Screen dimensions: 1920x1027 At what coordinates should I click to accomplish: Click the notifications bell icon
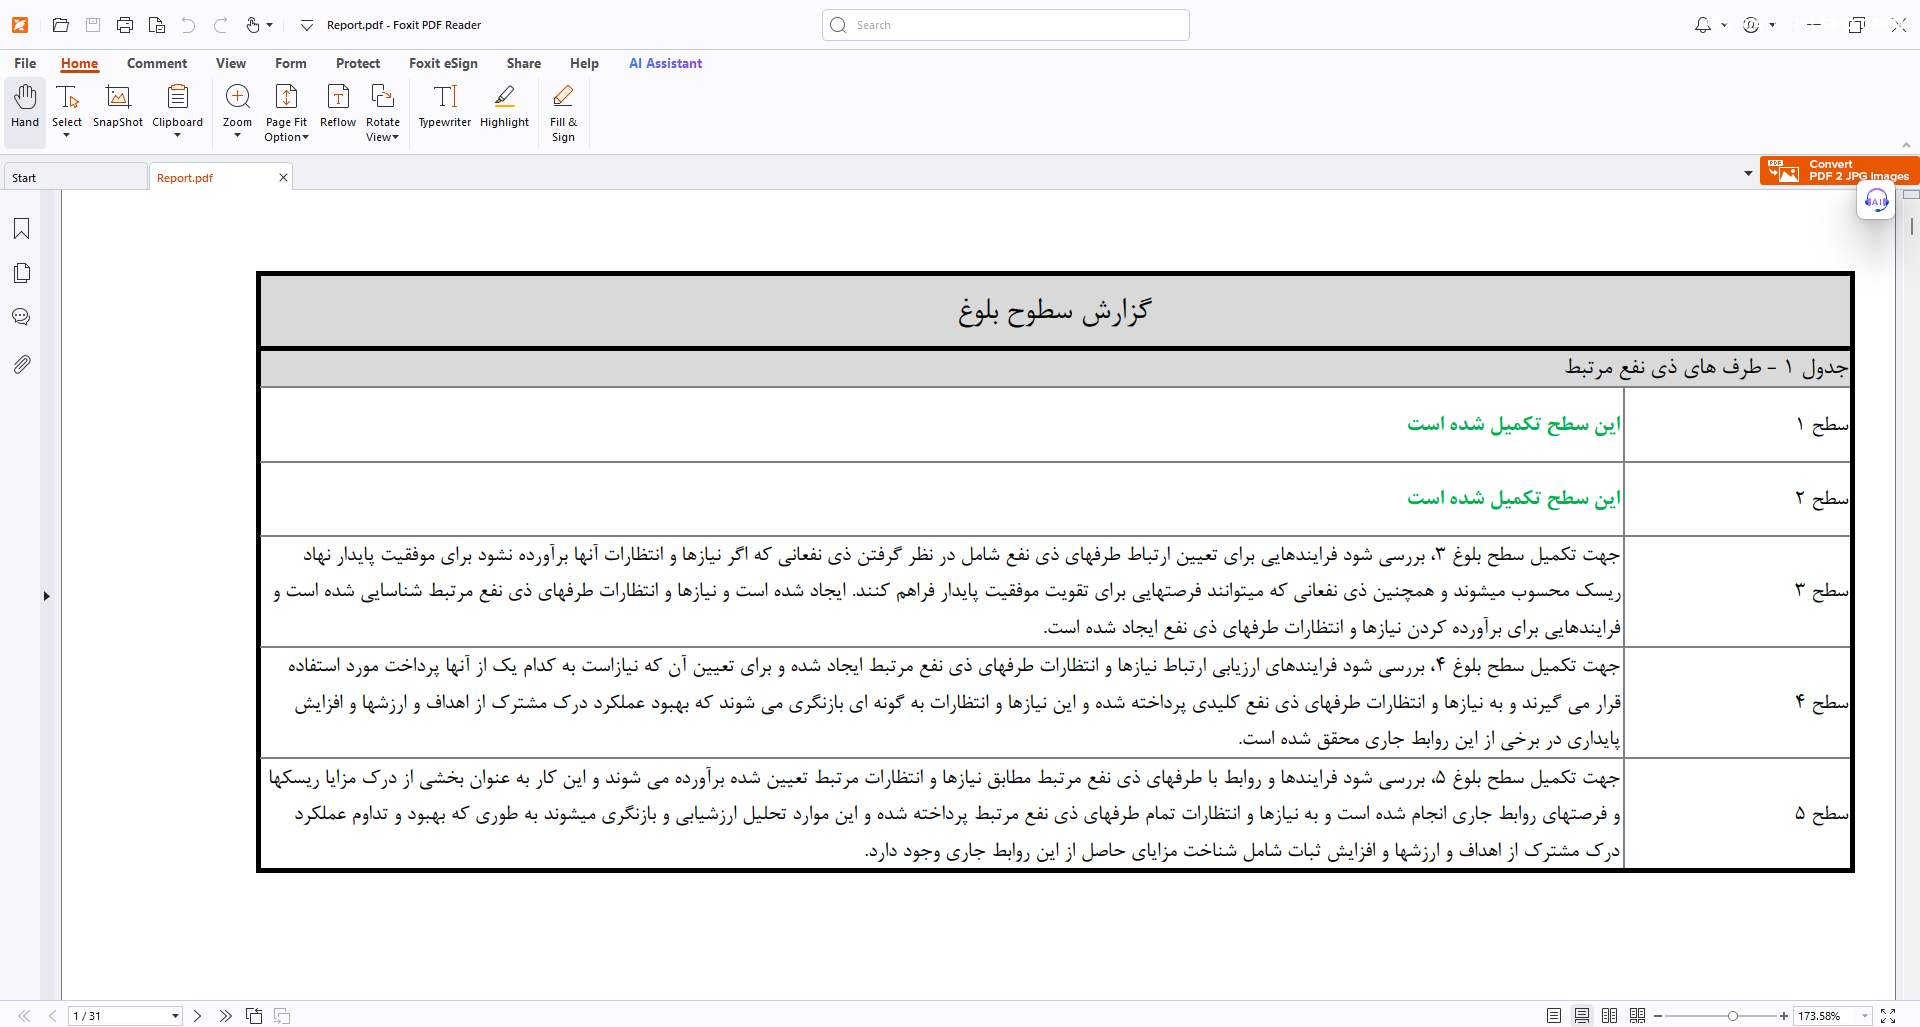(1703, 25)
